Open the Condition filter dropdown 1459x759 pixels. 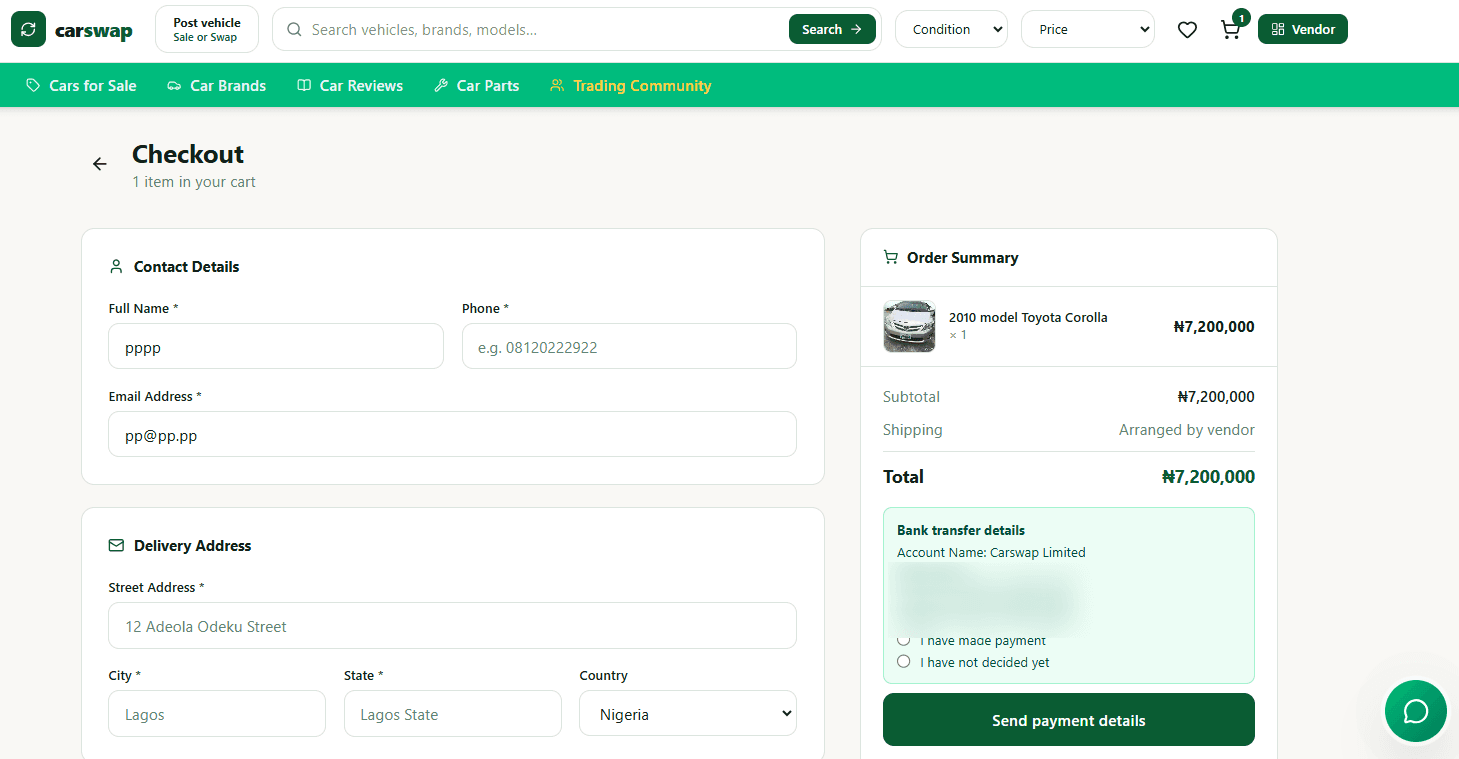coord(951,30)
